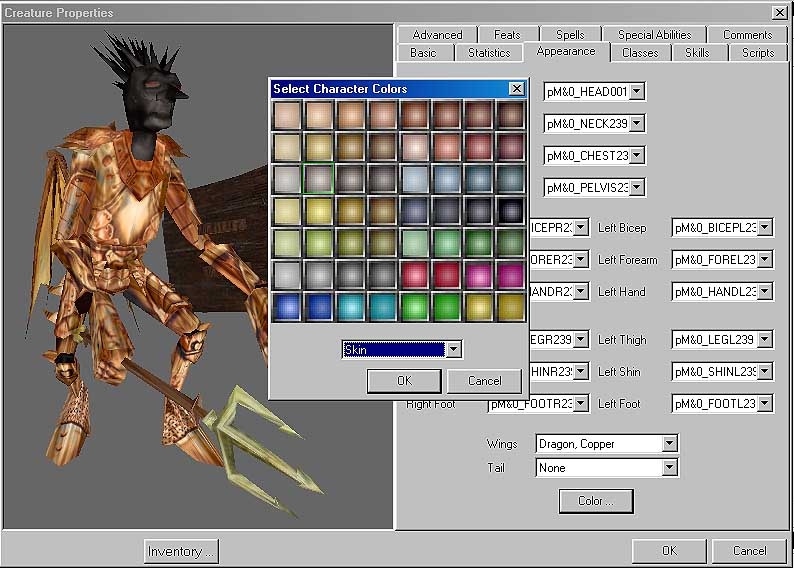Select the green-outlined gray skin swatch
This screenshot has height=568, width=794.
coord(319,179)
